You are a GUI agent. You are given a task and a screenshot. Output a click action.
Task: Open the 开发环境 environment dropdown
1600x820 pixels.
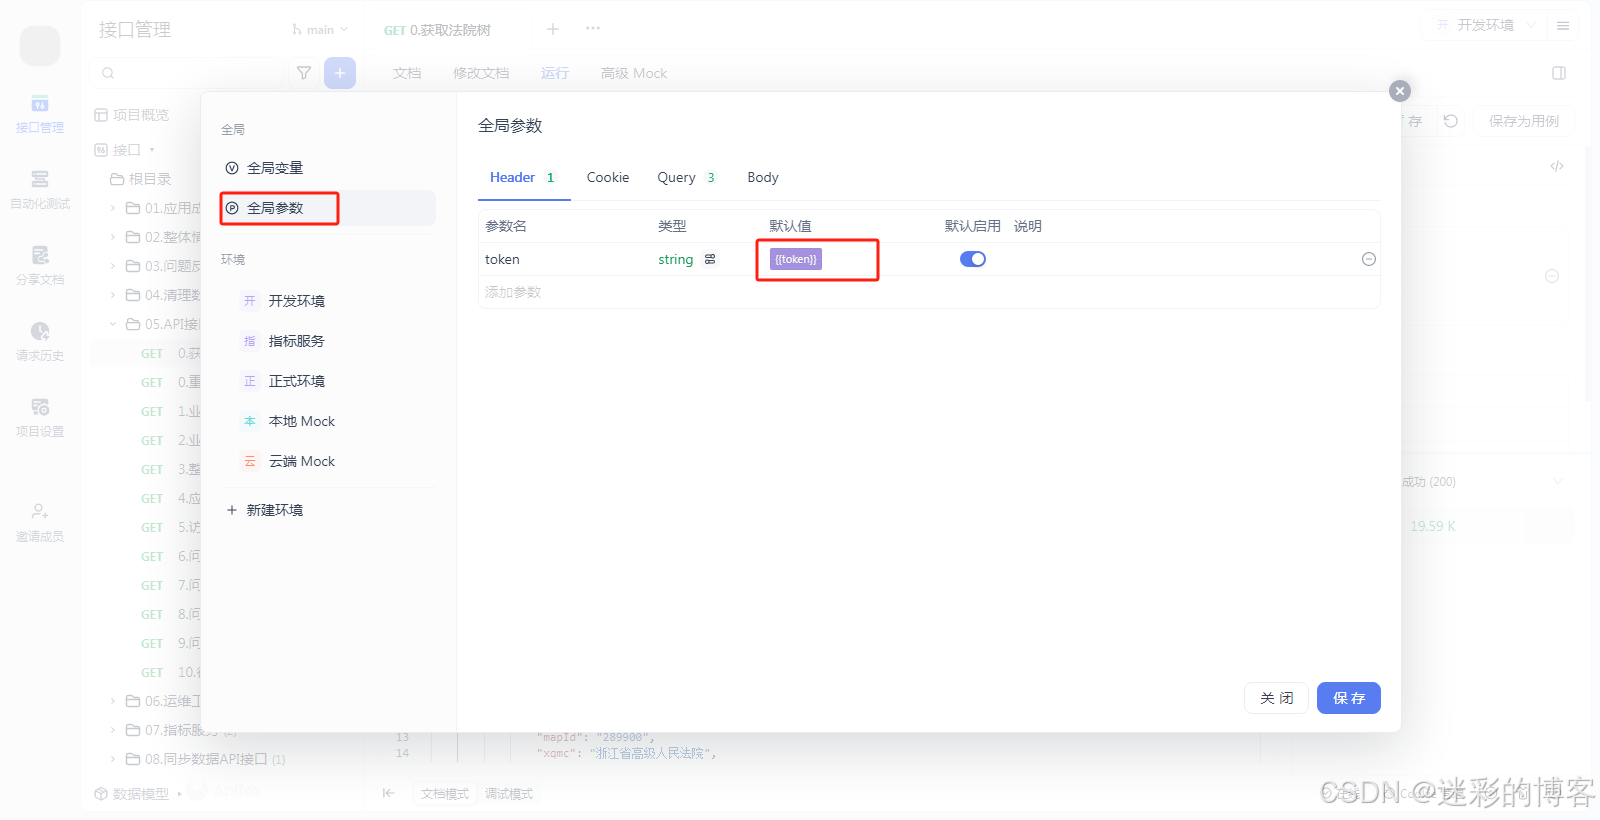[1486, 25]
